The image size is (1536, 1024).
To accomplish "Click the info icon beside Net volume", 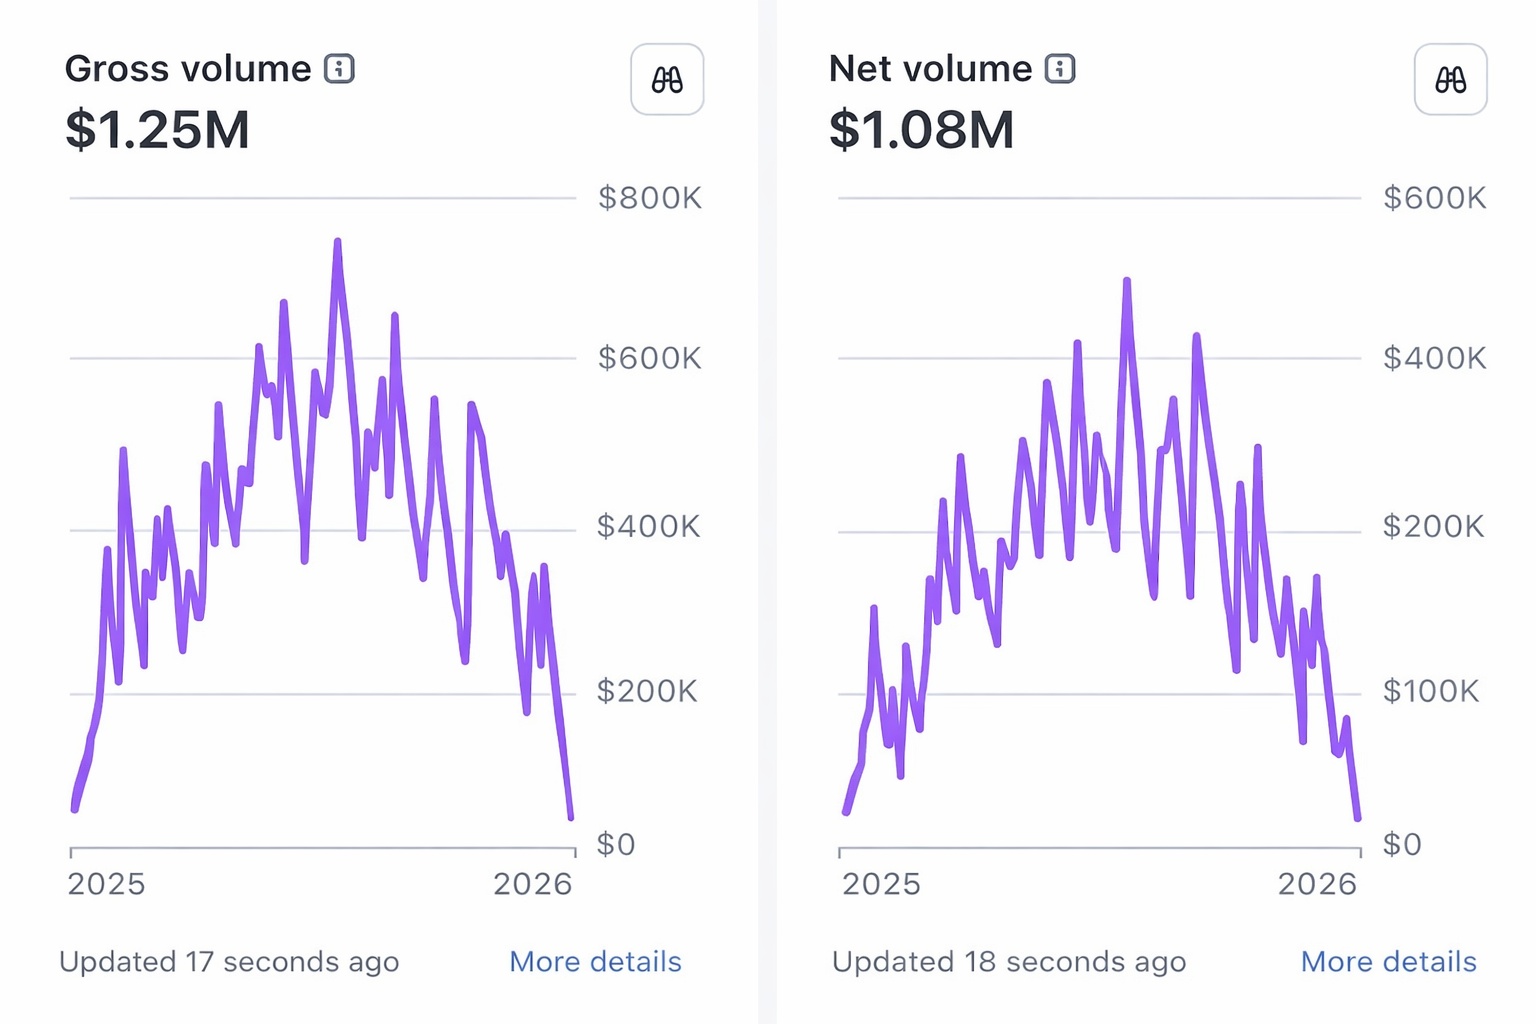I will coord(1060,69).
